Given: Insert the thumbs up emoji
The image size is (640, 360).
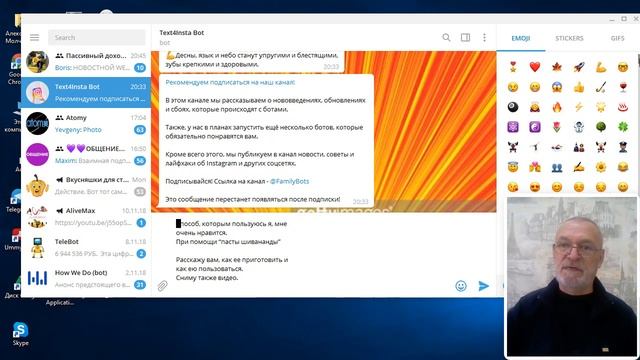Looking at the screenshot, I should [579, 87].
